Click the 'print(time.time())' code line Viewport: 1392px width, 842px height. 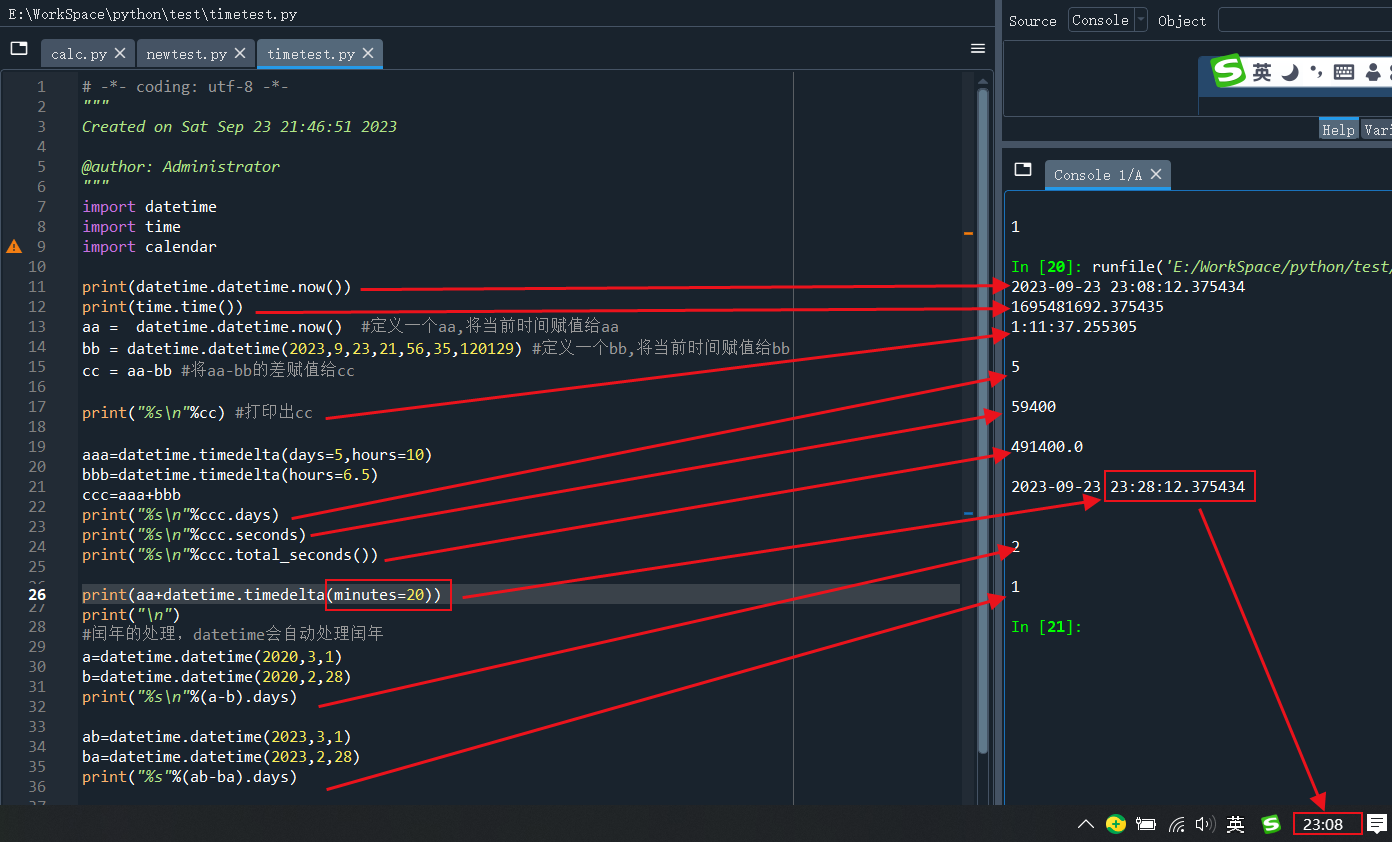(x=162, y=306)
